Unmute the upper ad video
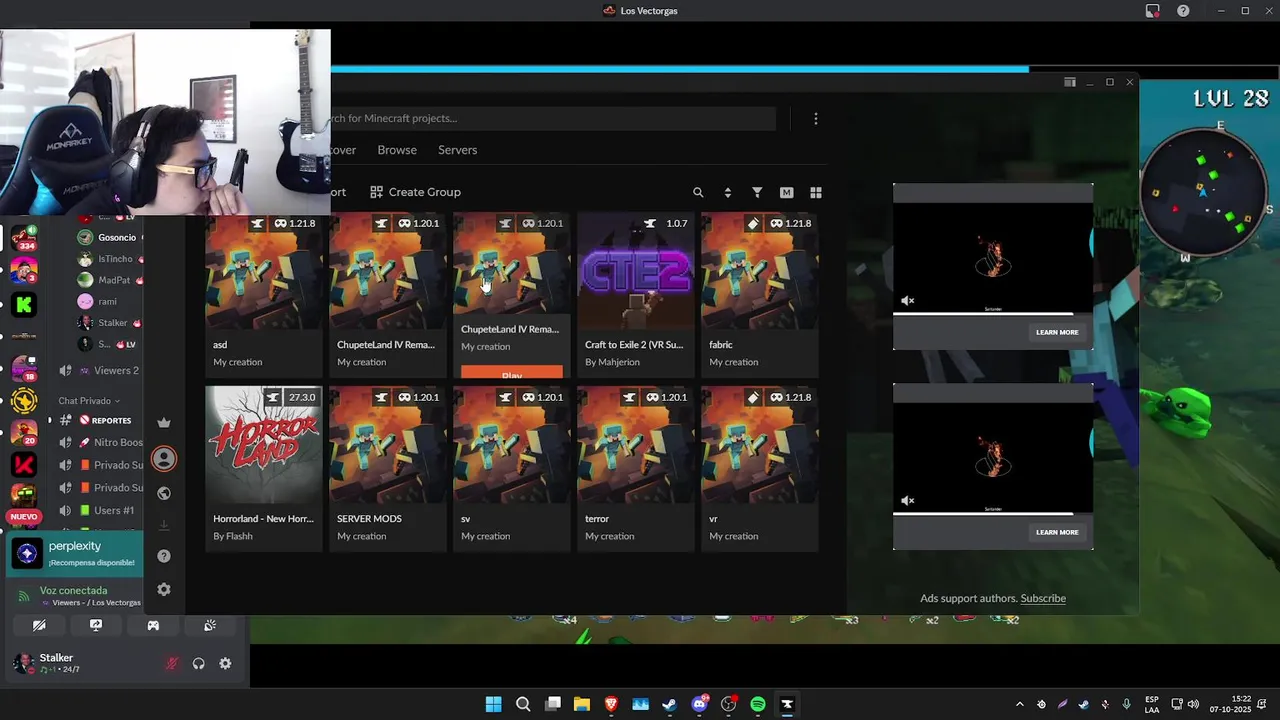 907,300
